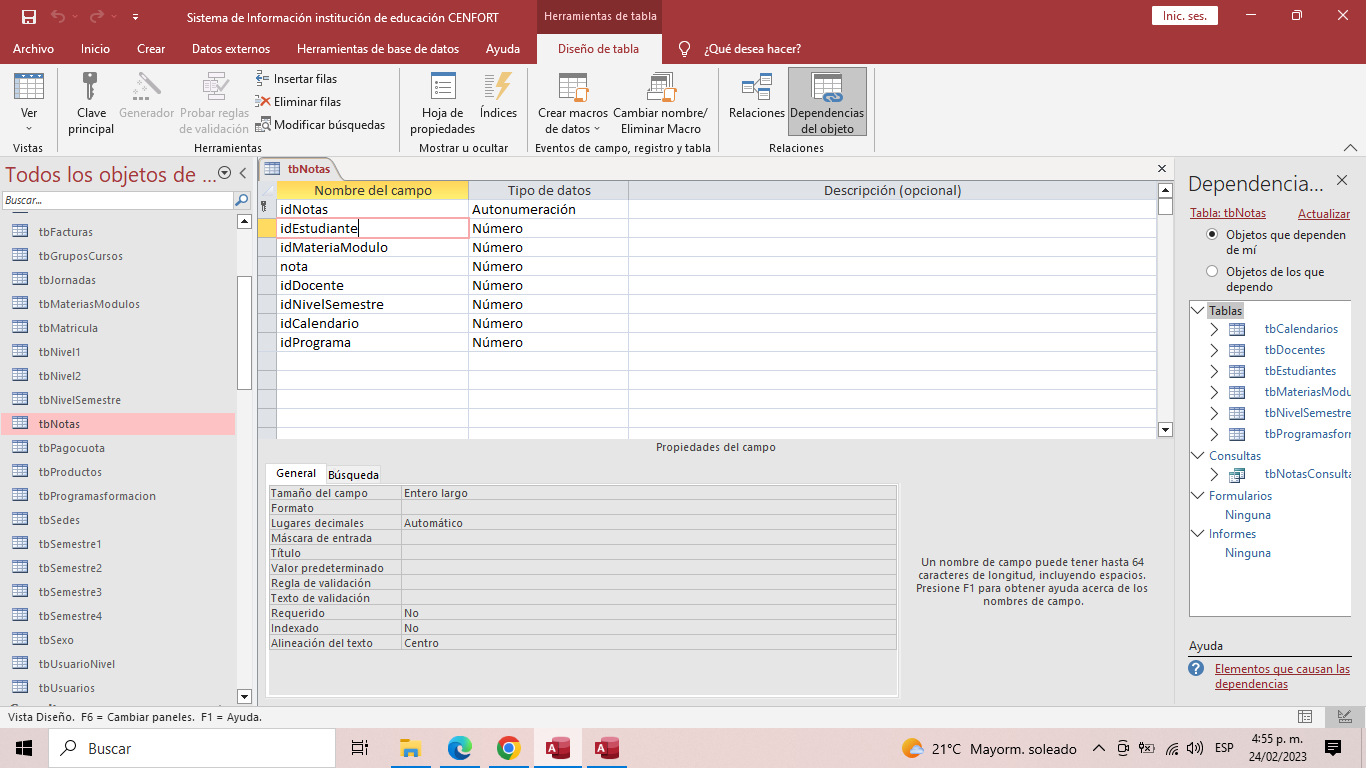Screen dimensions: 1366x768
Task: Click the Tabla: tbNotas link
Action: click(1228, 213)
